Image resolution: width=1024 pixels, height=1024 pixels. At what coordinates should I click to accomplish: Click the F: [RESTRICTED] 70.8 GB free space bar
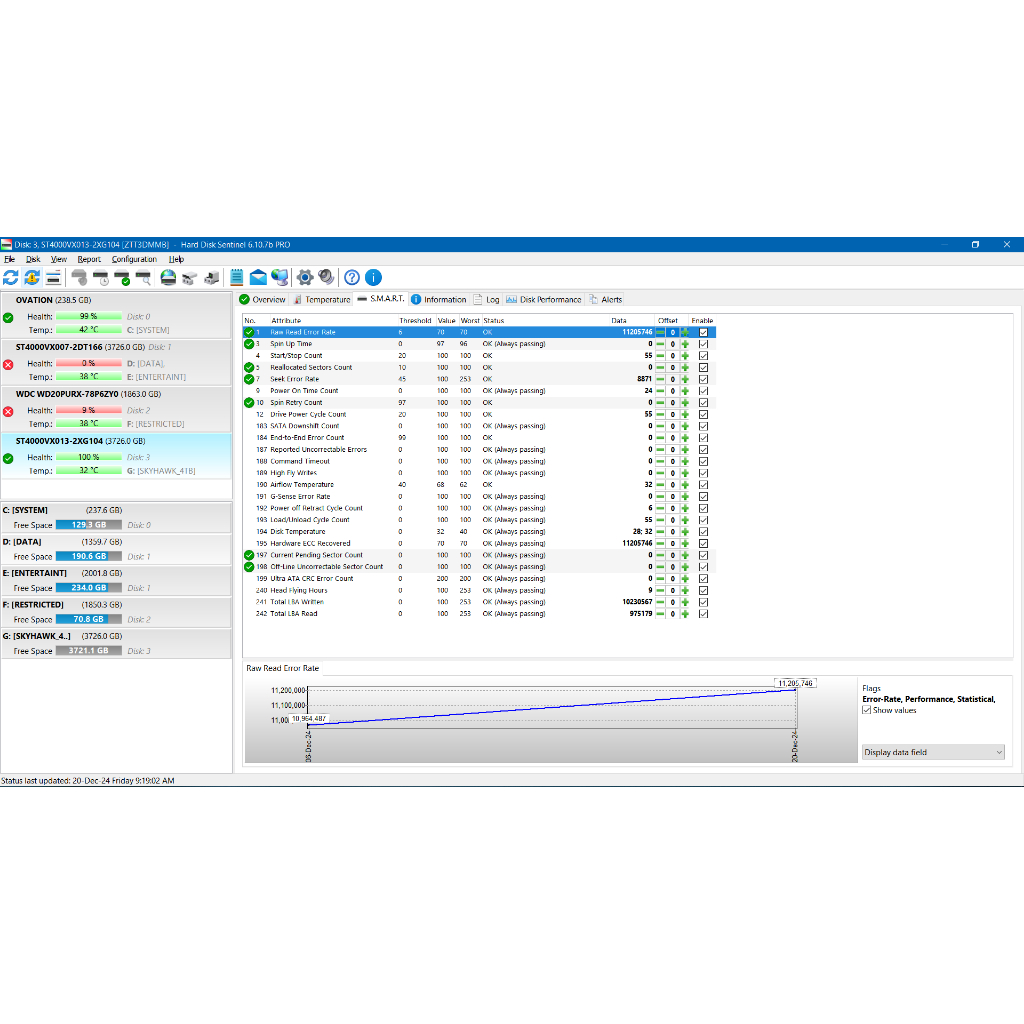coord(89,620)
